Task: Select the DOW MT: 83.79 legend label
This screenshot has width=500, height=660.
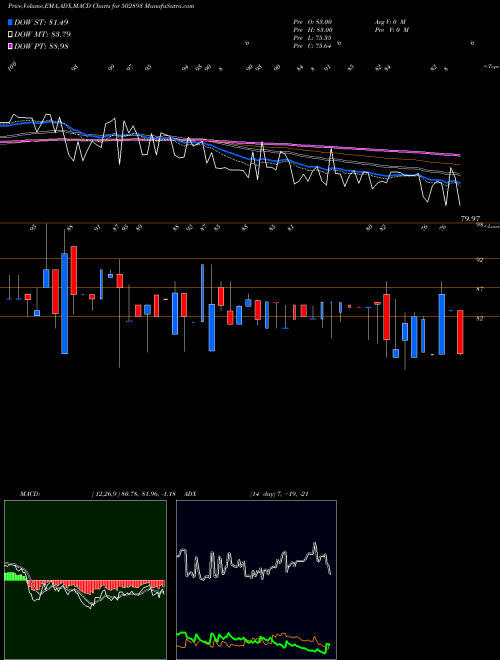Action: (x=42, y=35)
